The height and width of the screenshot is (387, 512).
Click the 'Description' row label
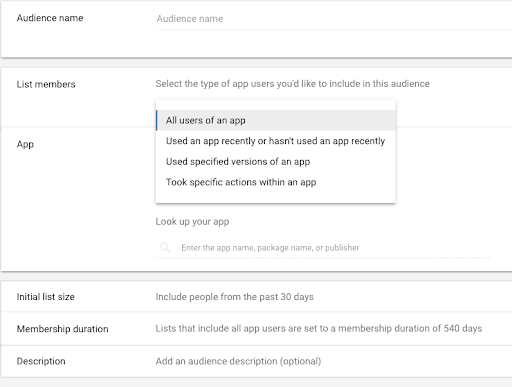(x=41, y=361)
